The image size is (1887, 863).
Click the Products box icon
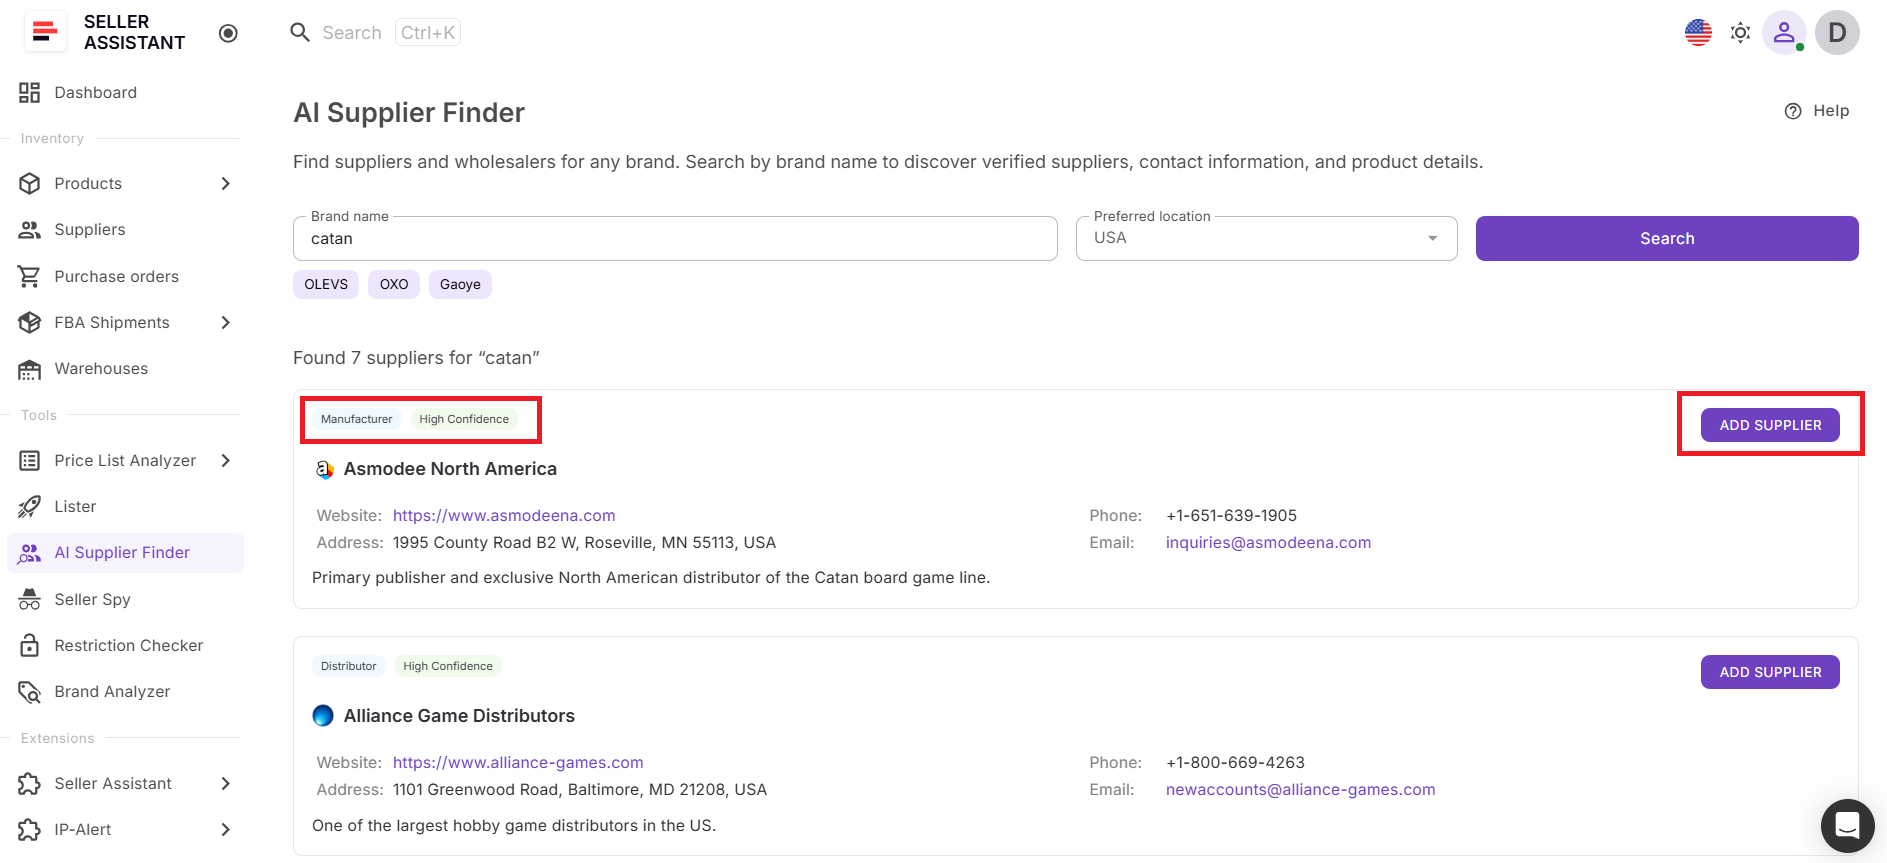click(30, 184)
